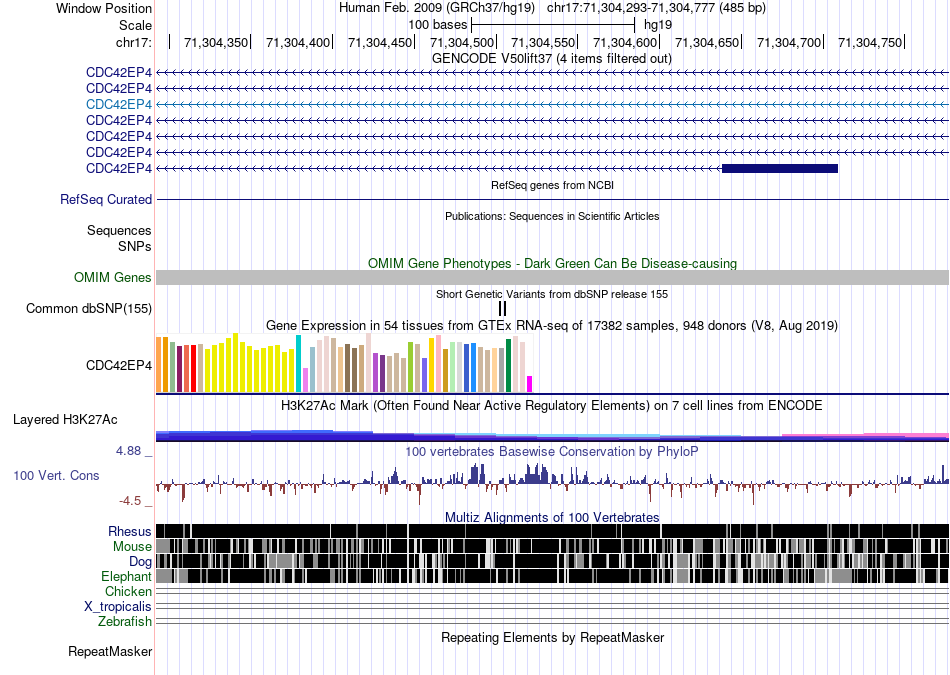Click the 71,304,750 ruler coordinate

[x=870, y=42]
